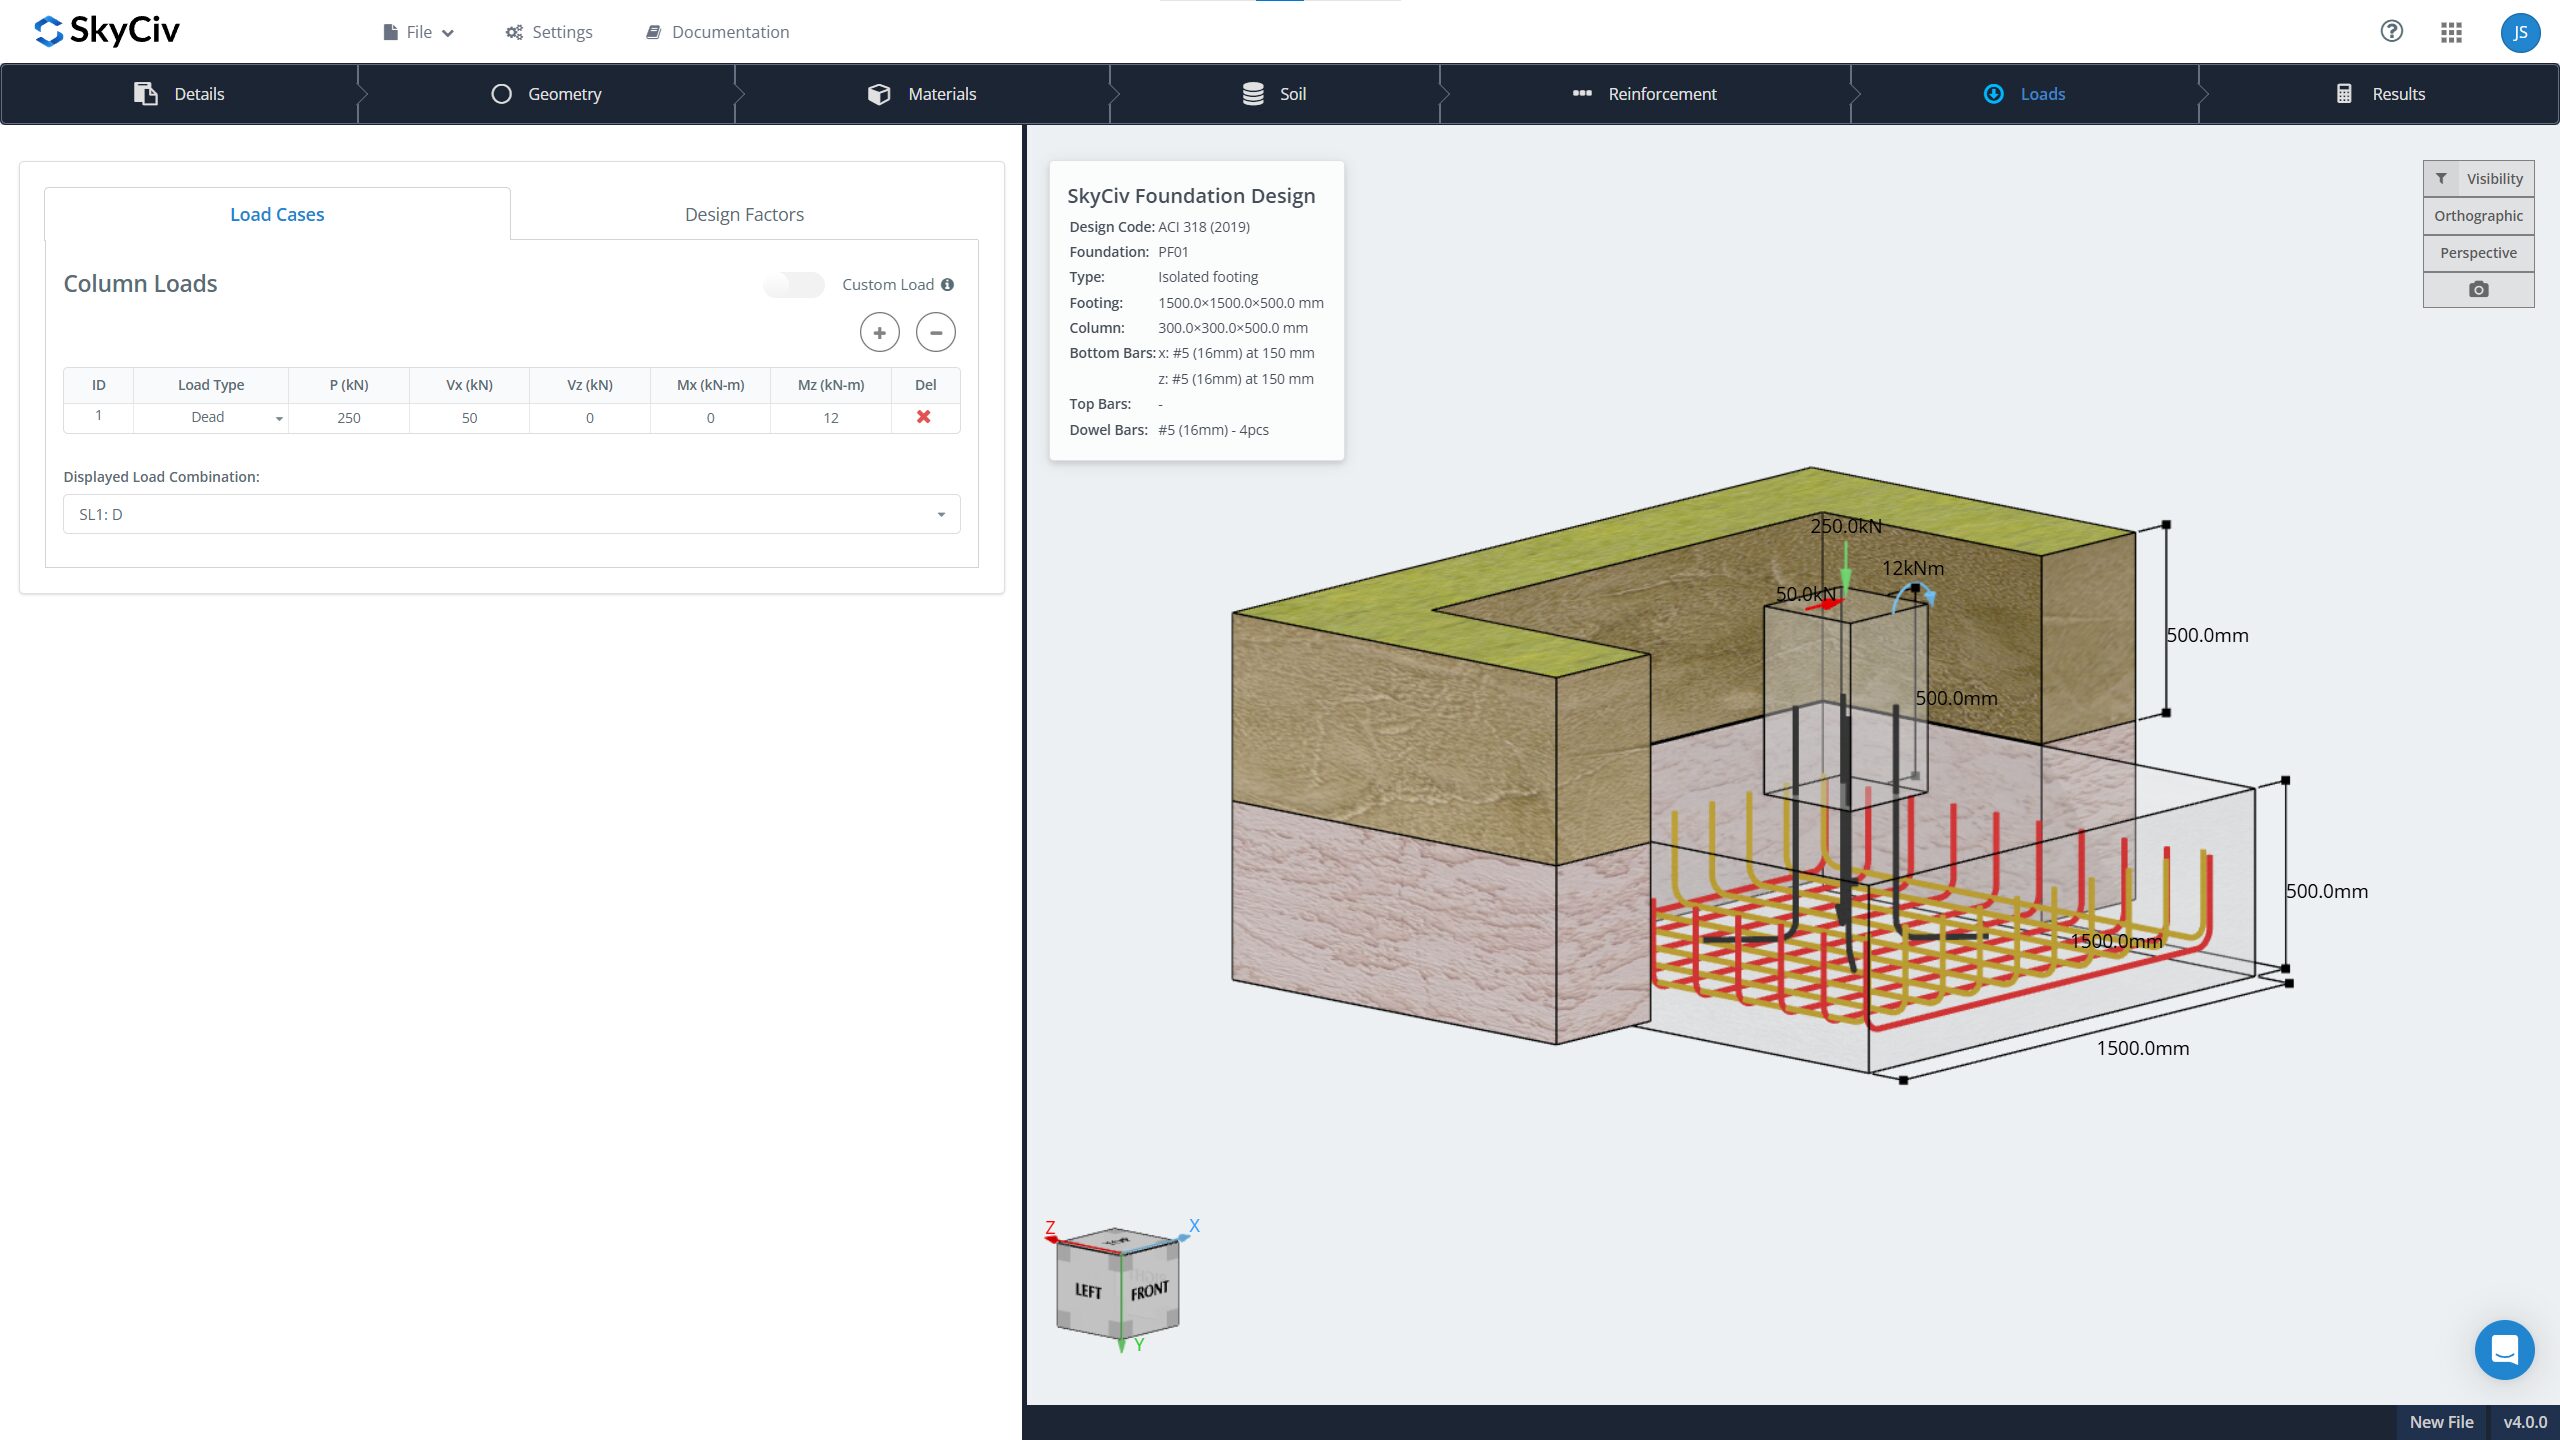2560x1440 pixels.
Task: Click the Details step document icon
Action: [x=146, y=94]
